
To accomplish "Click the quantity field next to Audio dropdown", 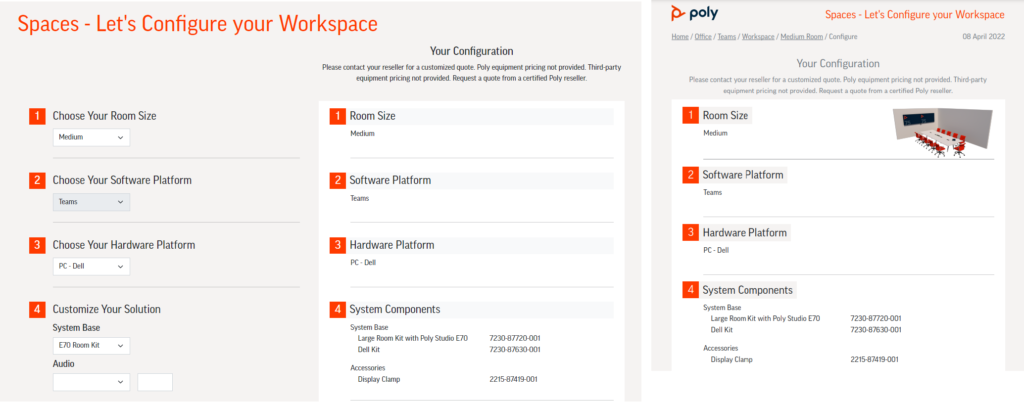I will pos(155,382).
